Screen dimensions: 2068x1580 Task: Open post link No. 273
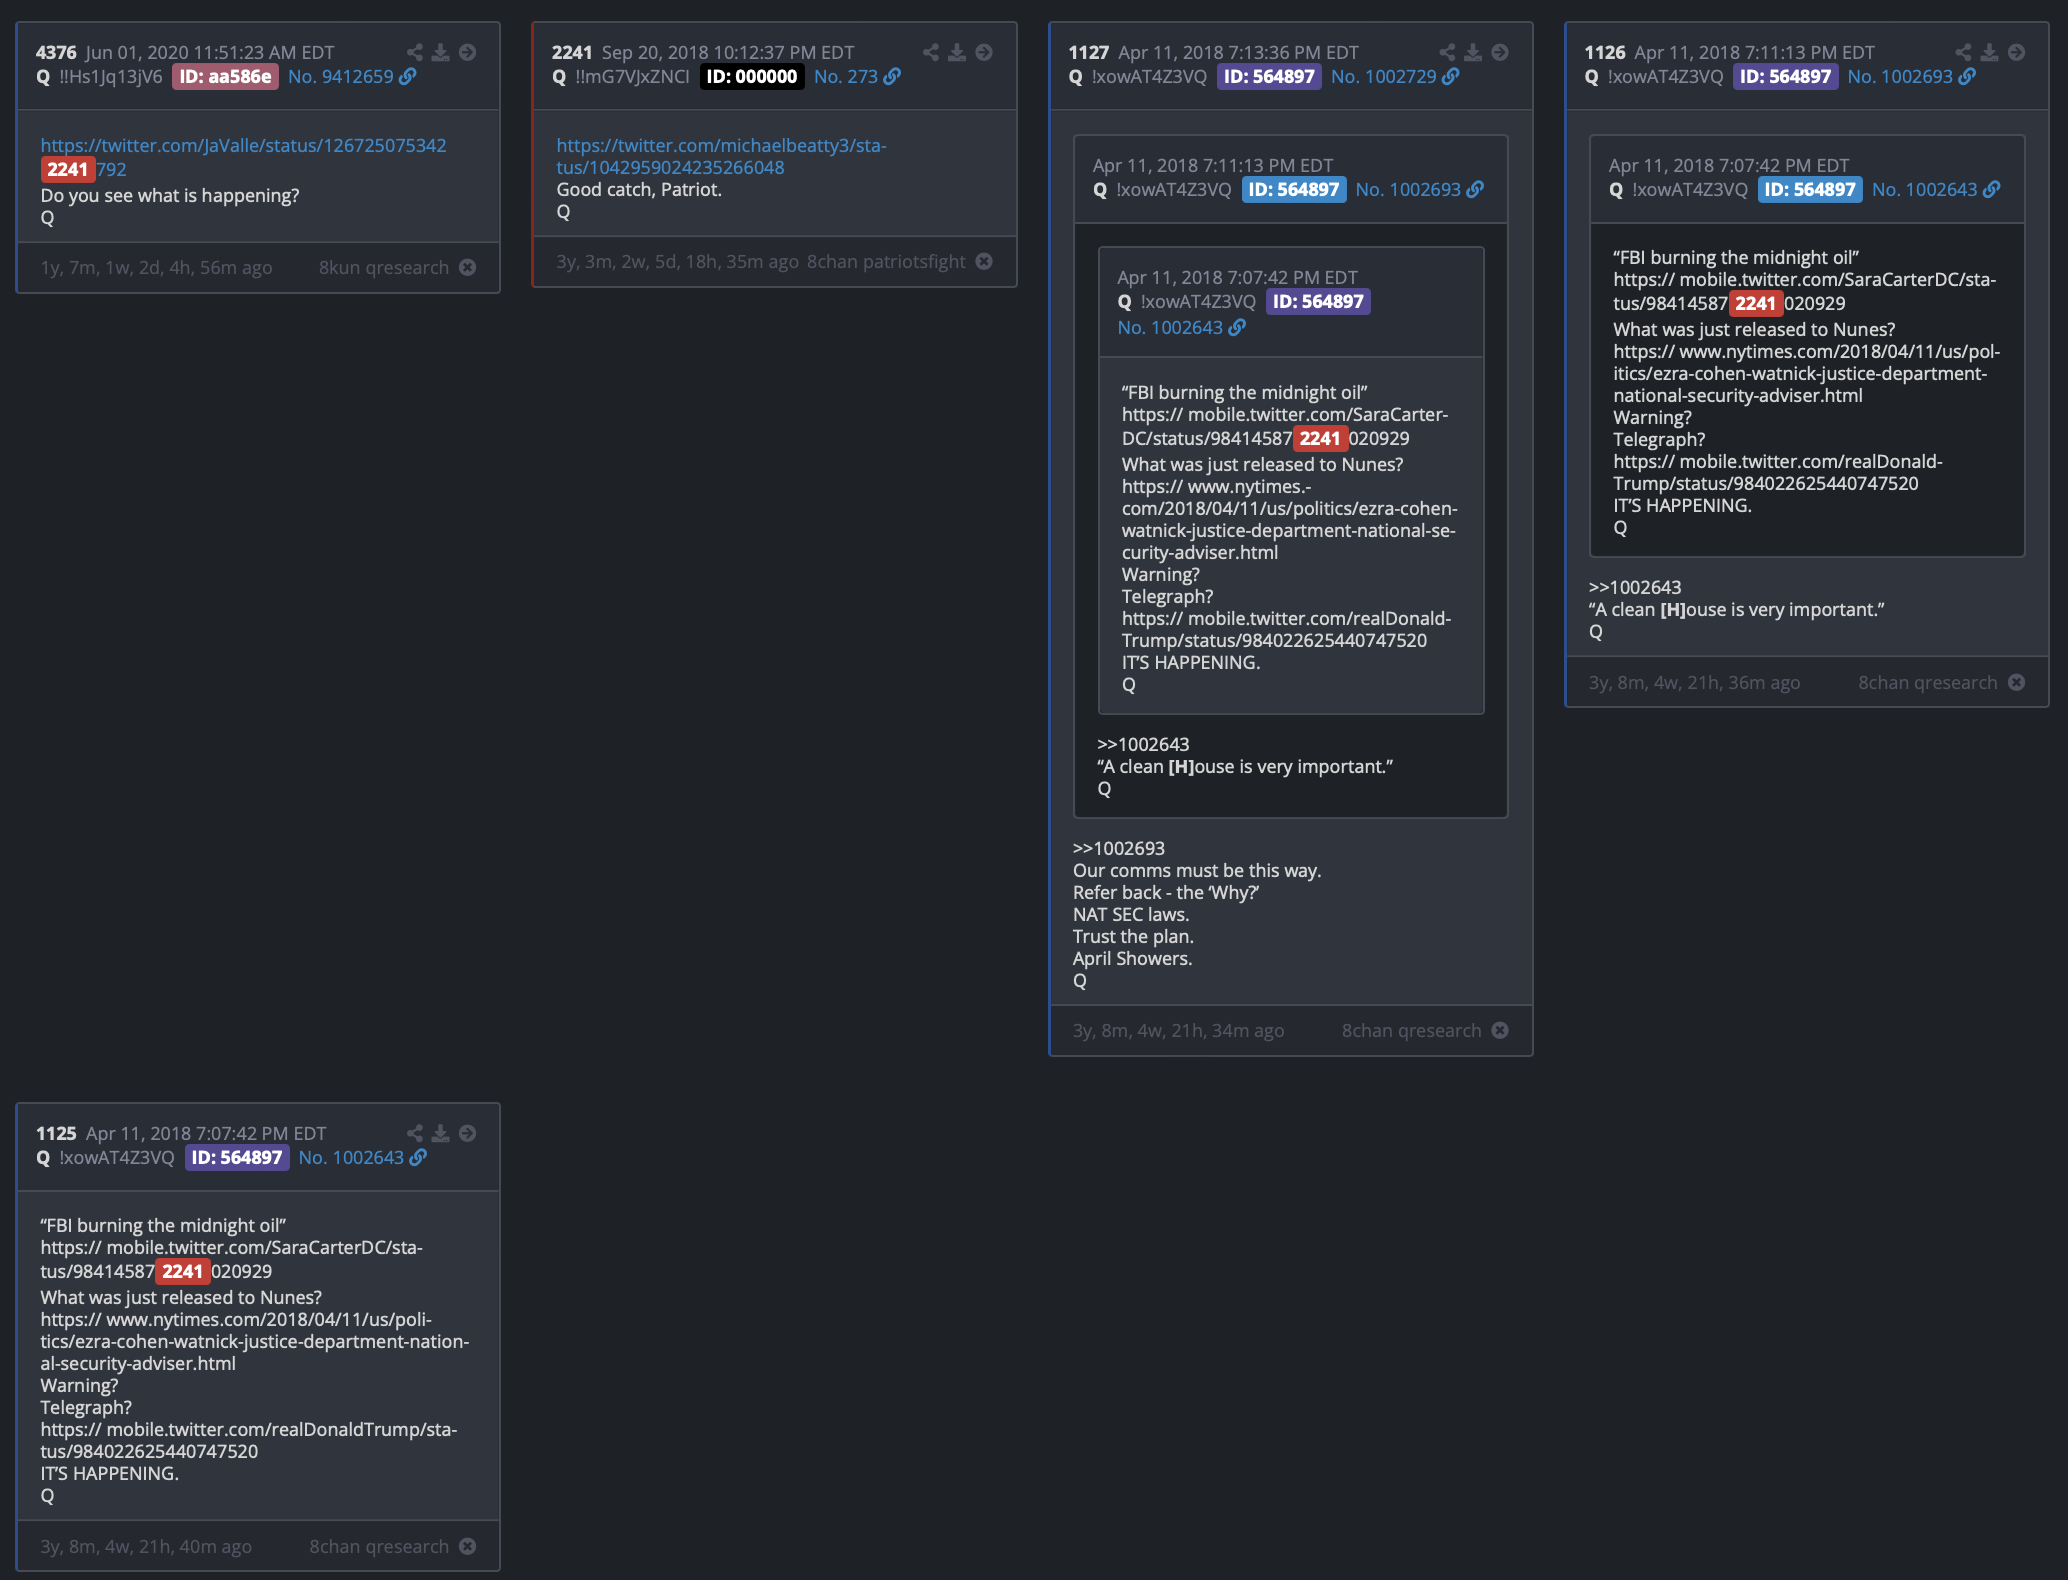(857, 76)
